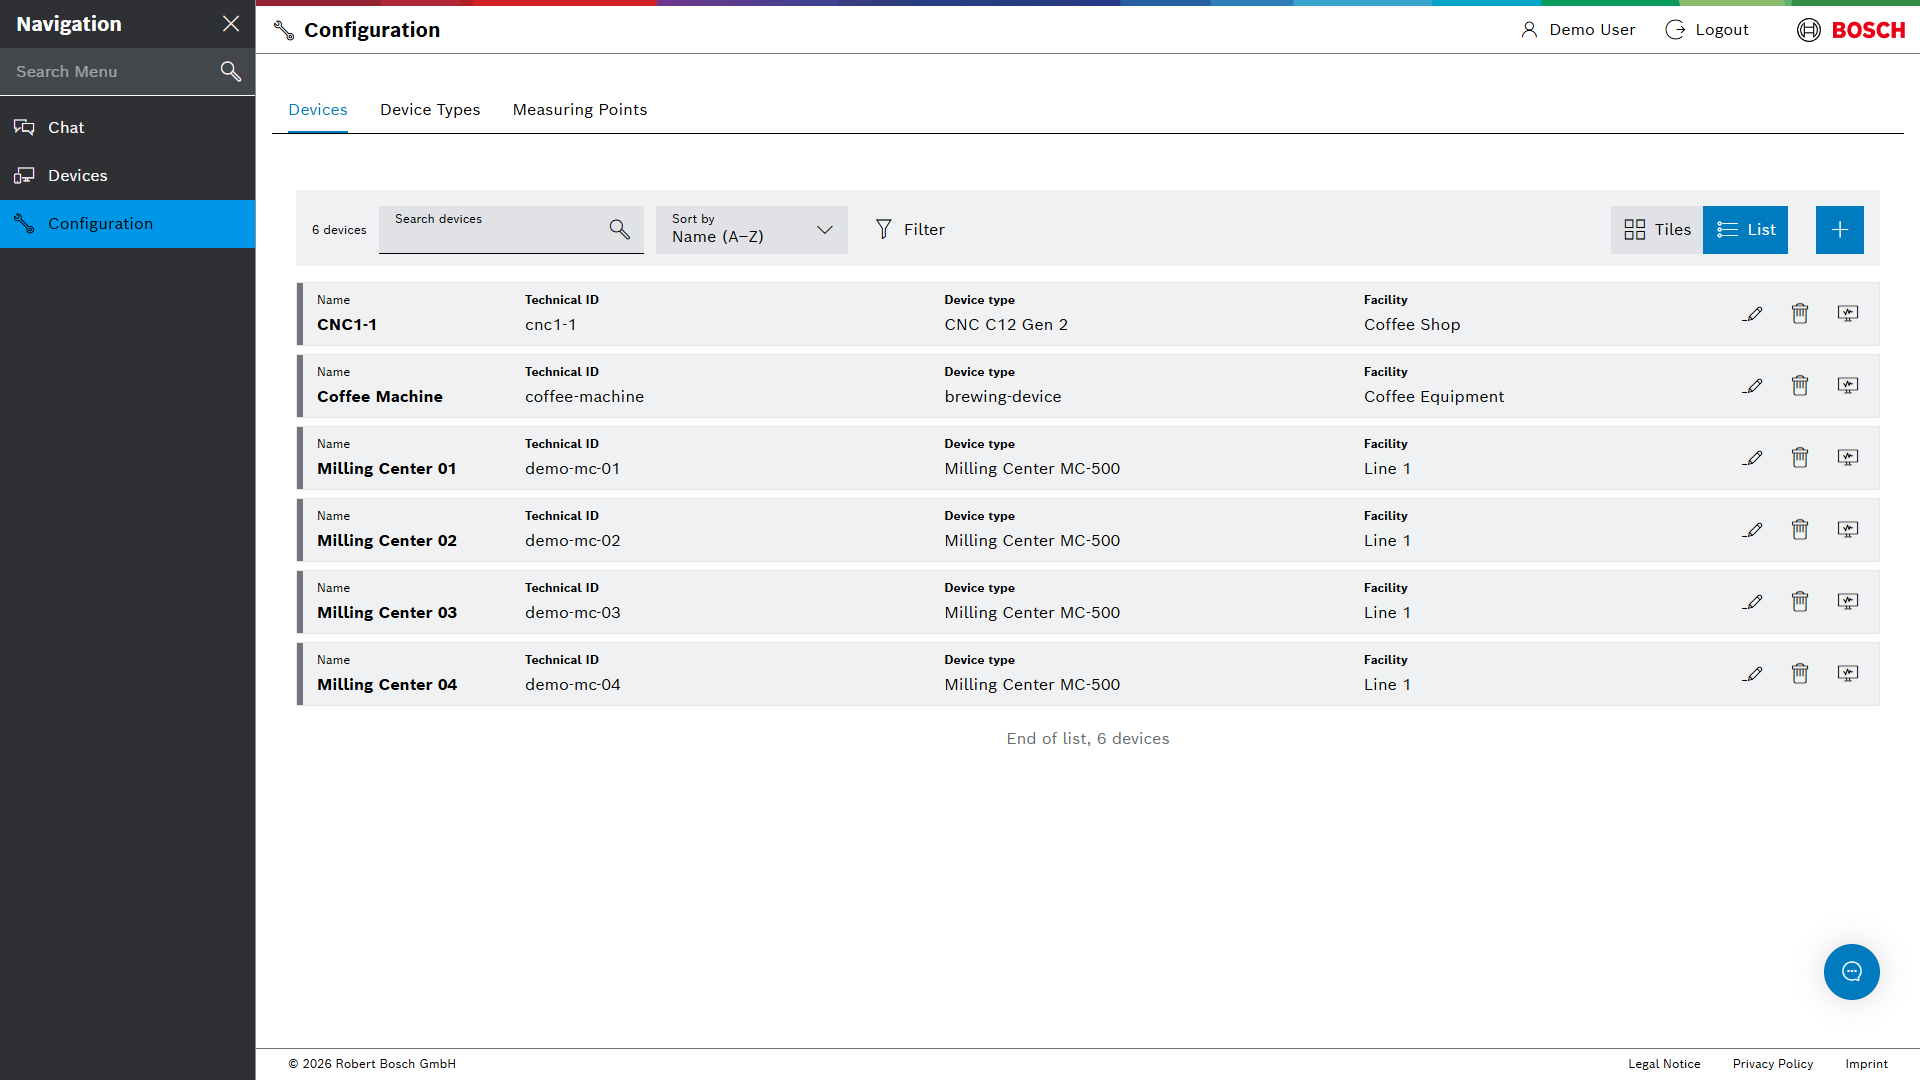The image size is (1920, 1080).
Task: Open the Legal Notice link
Action: click(1664, 1064)
